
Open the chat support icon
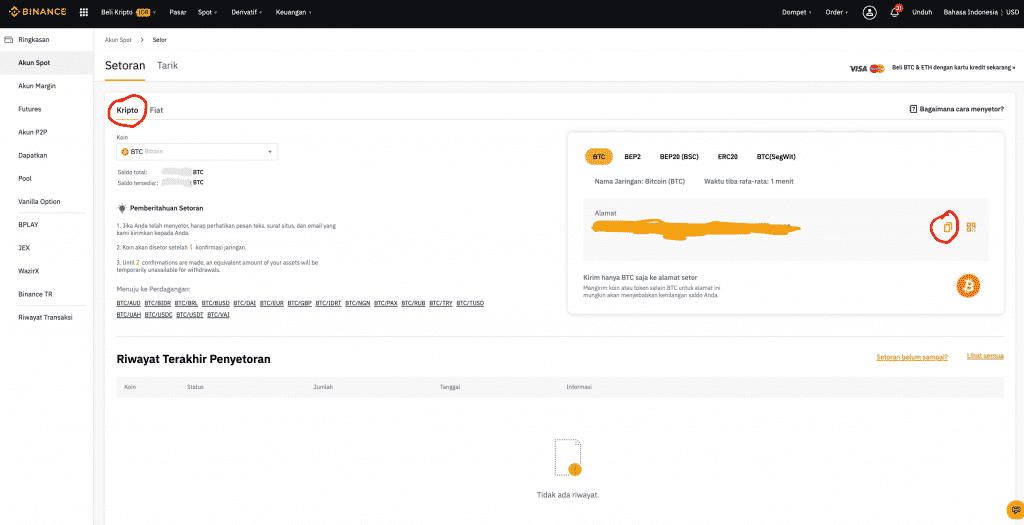coord(1014,508)
